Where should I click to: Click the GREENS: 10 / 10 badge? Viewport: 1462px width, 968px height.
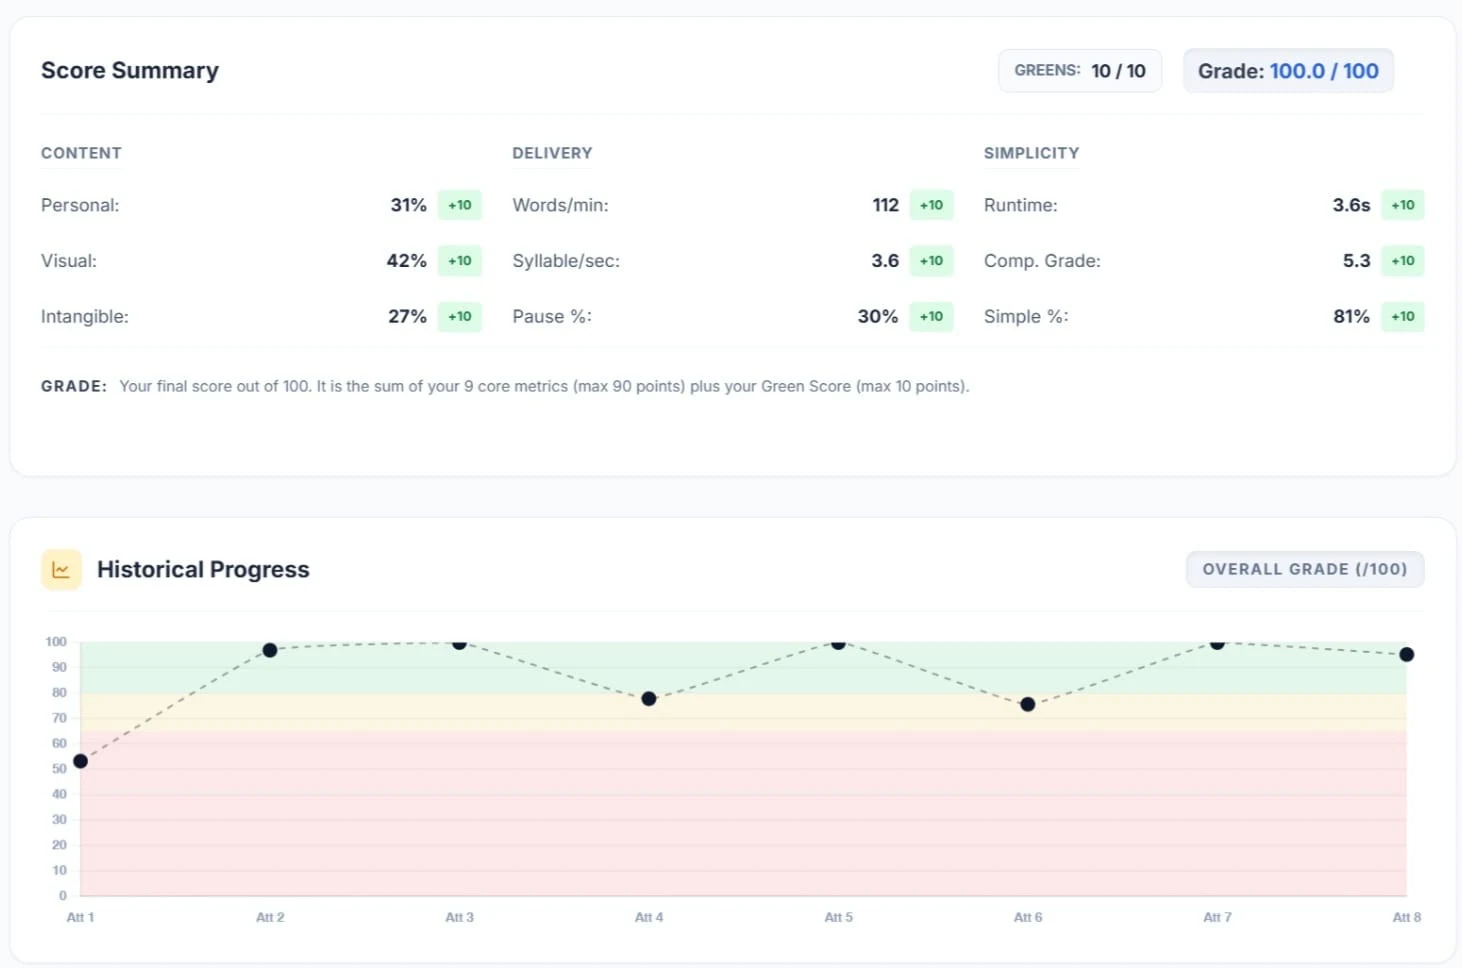1080,71
